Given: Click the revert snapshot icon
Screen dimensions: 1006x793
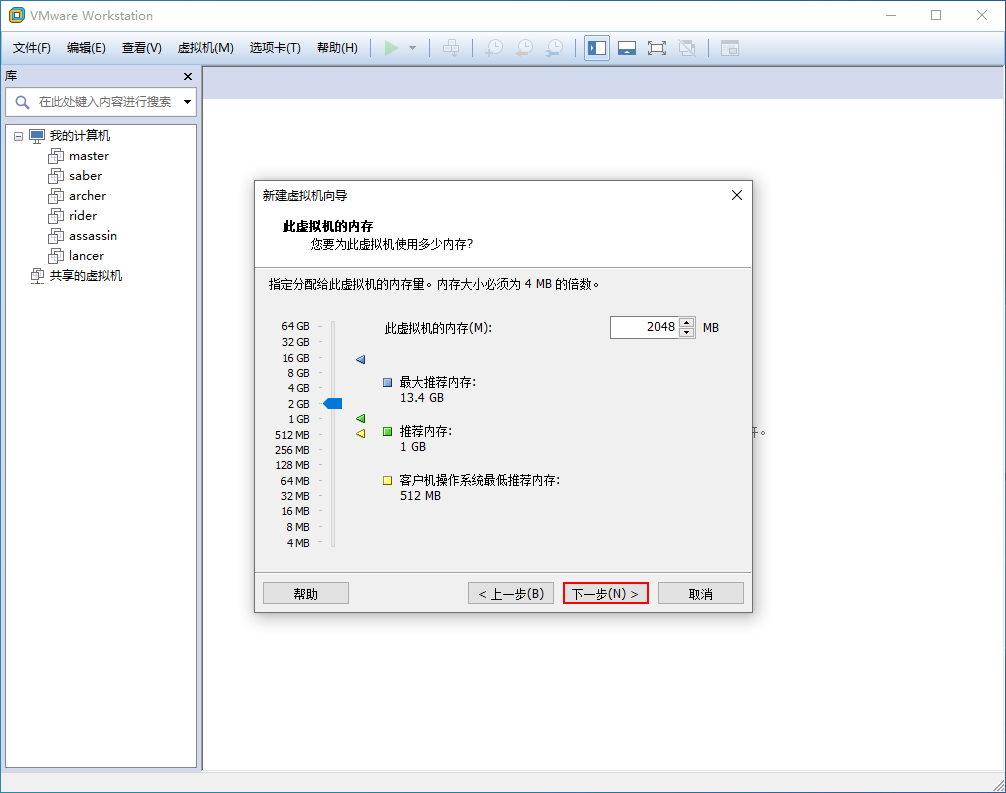Looking at the screenshot, I should point(524,47).
